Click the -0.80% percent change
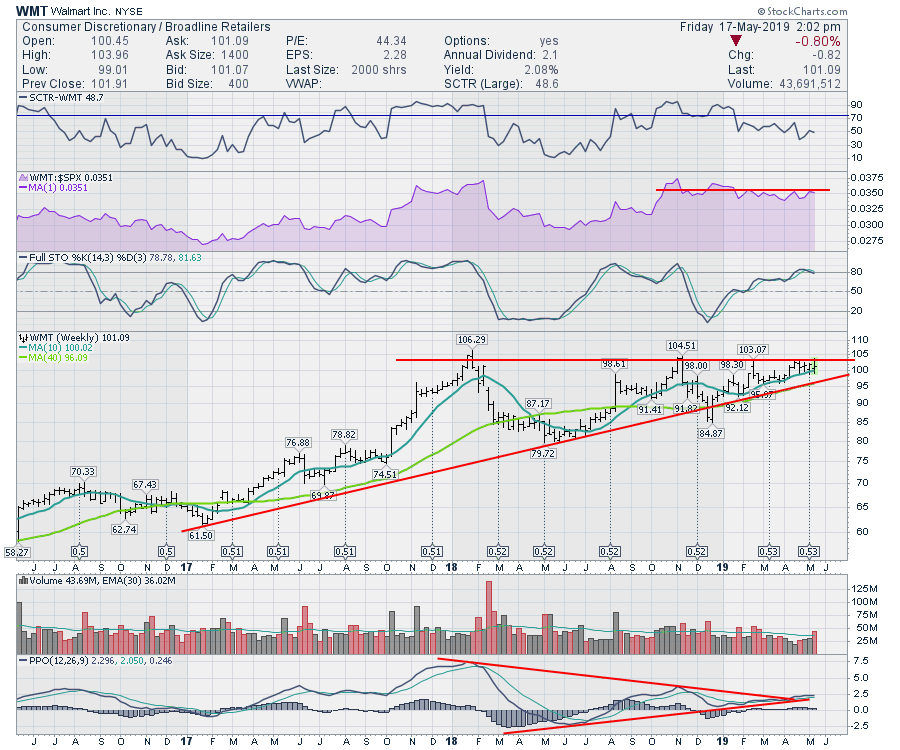This screenshot has height=750, width=900. 818,41
